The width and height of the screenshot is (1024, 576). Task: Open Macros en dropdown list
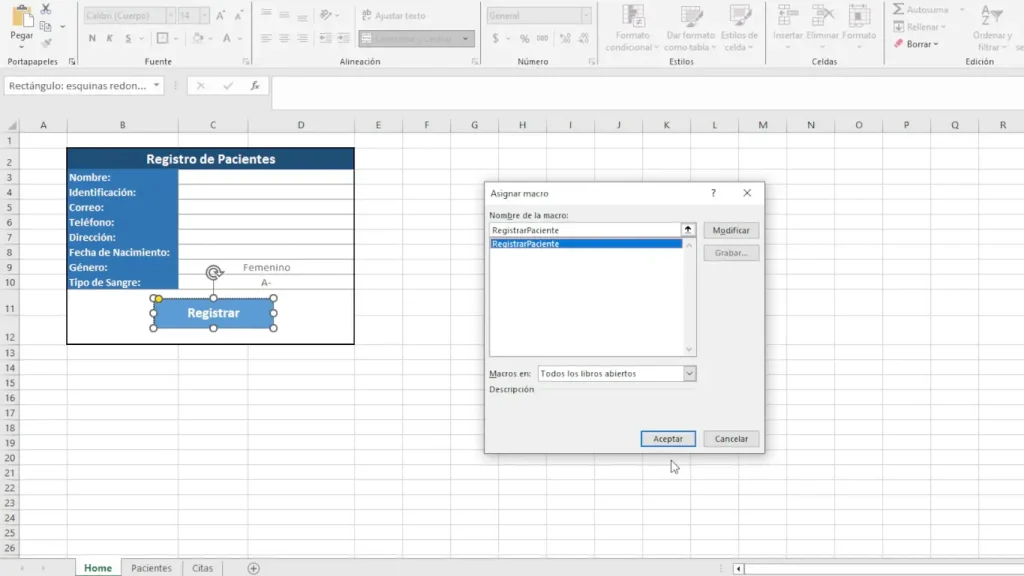(689, 374)
